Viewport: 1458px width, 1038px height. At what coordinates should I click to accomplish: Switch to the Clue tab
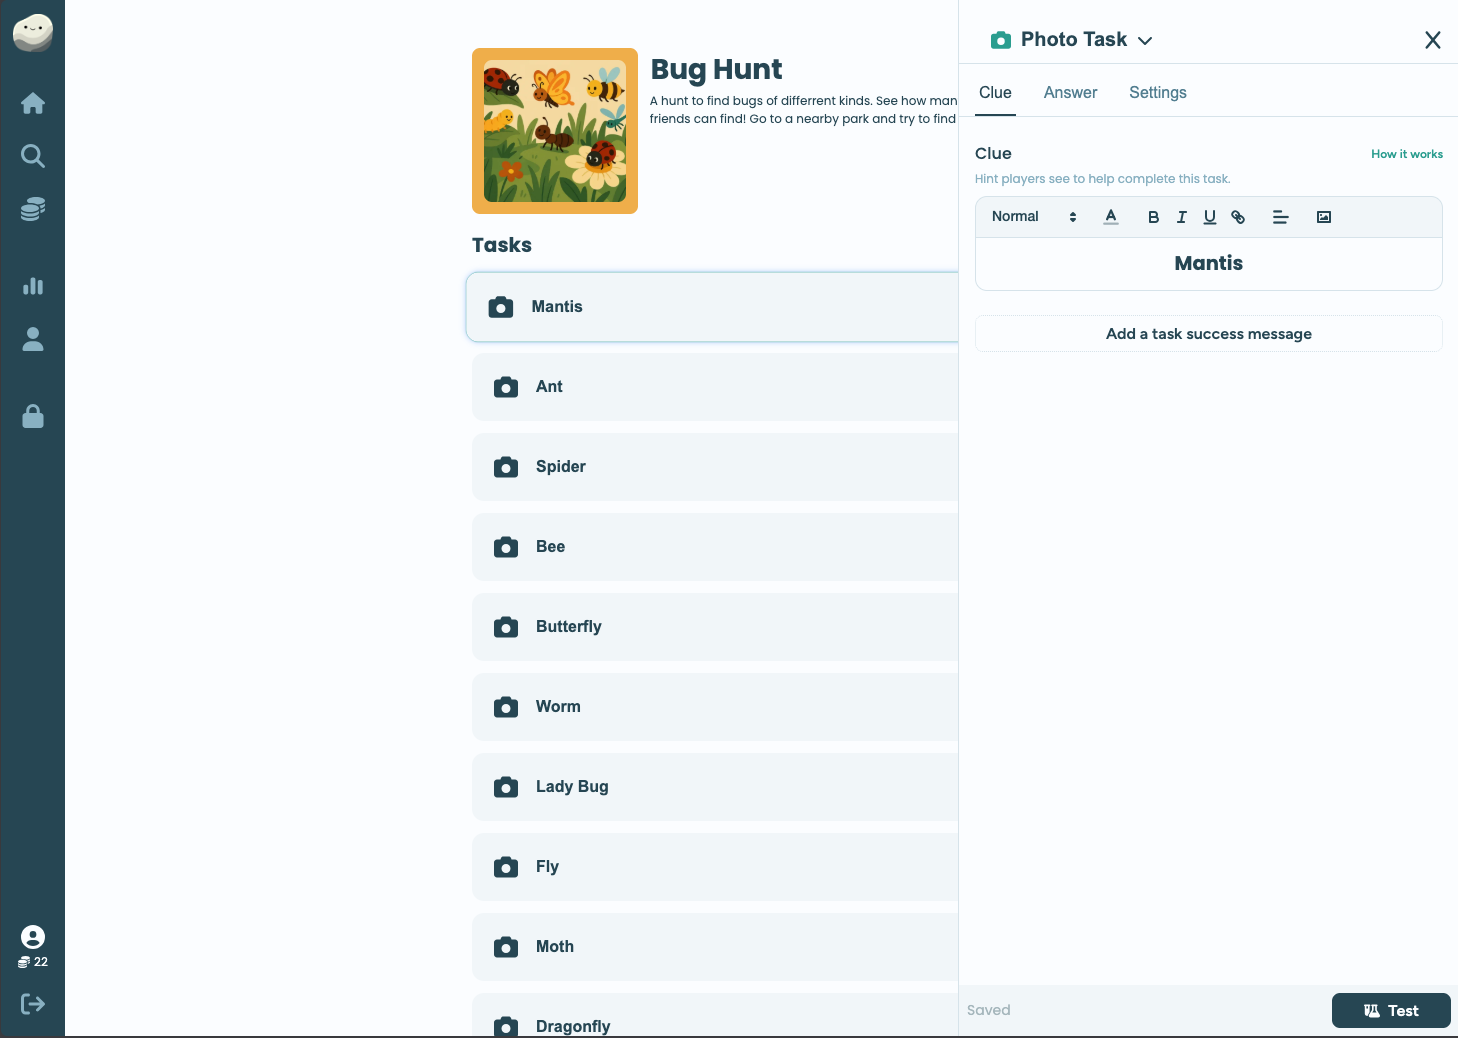click(995, 93)
